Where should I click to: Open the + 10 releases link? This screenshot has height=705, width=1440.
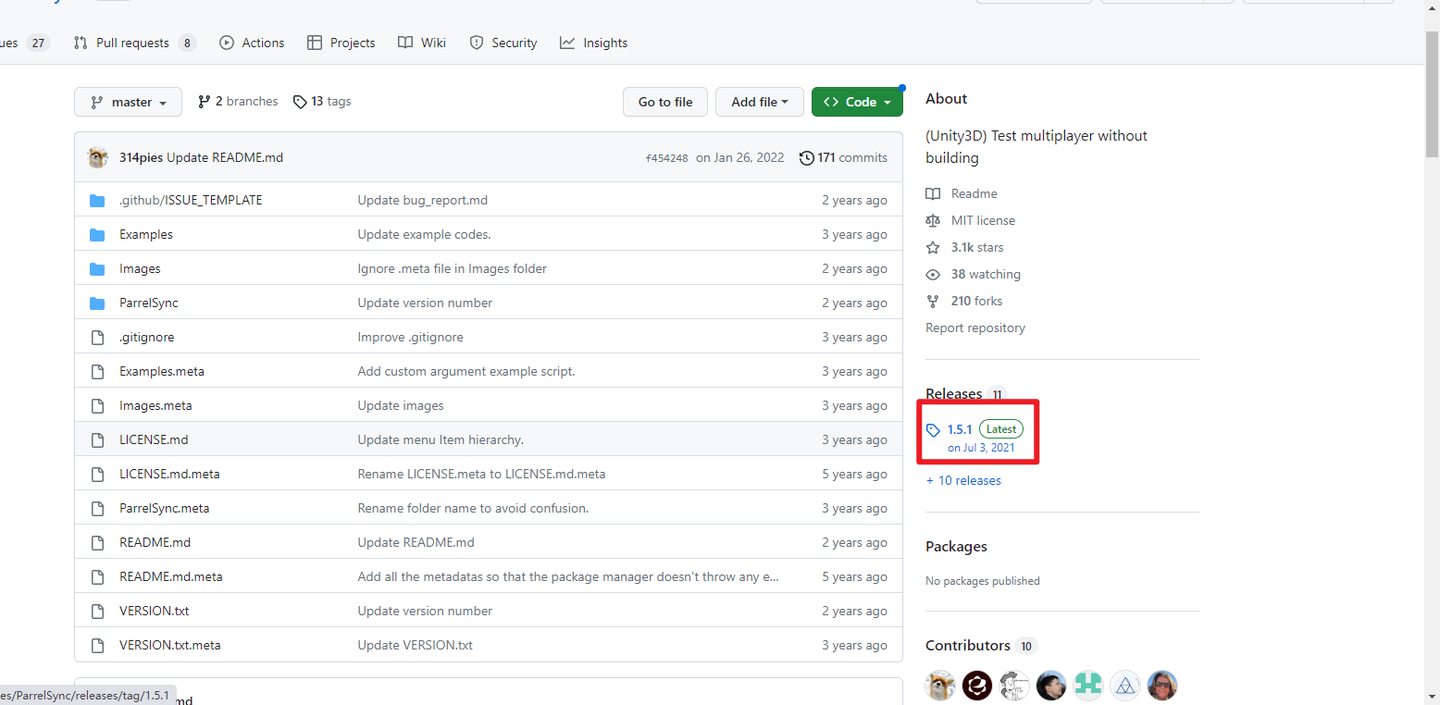tap(963, 481)
